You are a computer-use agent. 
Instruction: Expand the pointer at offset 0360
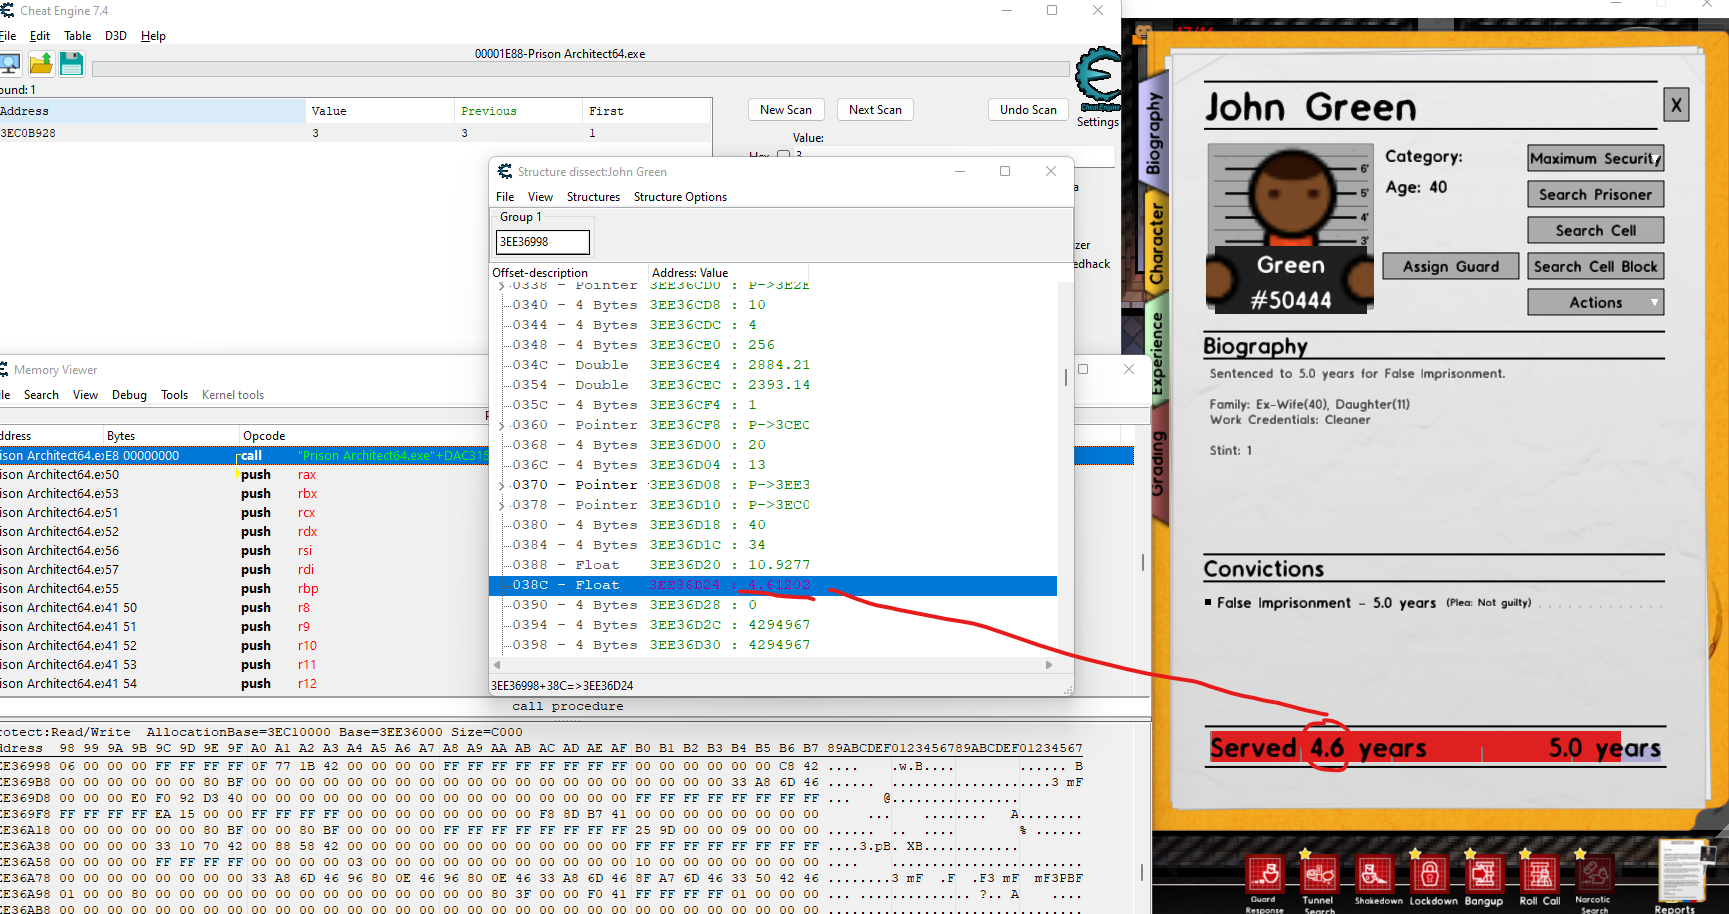(502, 426)
